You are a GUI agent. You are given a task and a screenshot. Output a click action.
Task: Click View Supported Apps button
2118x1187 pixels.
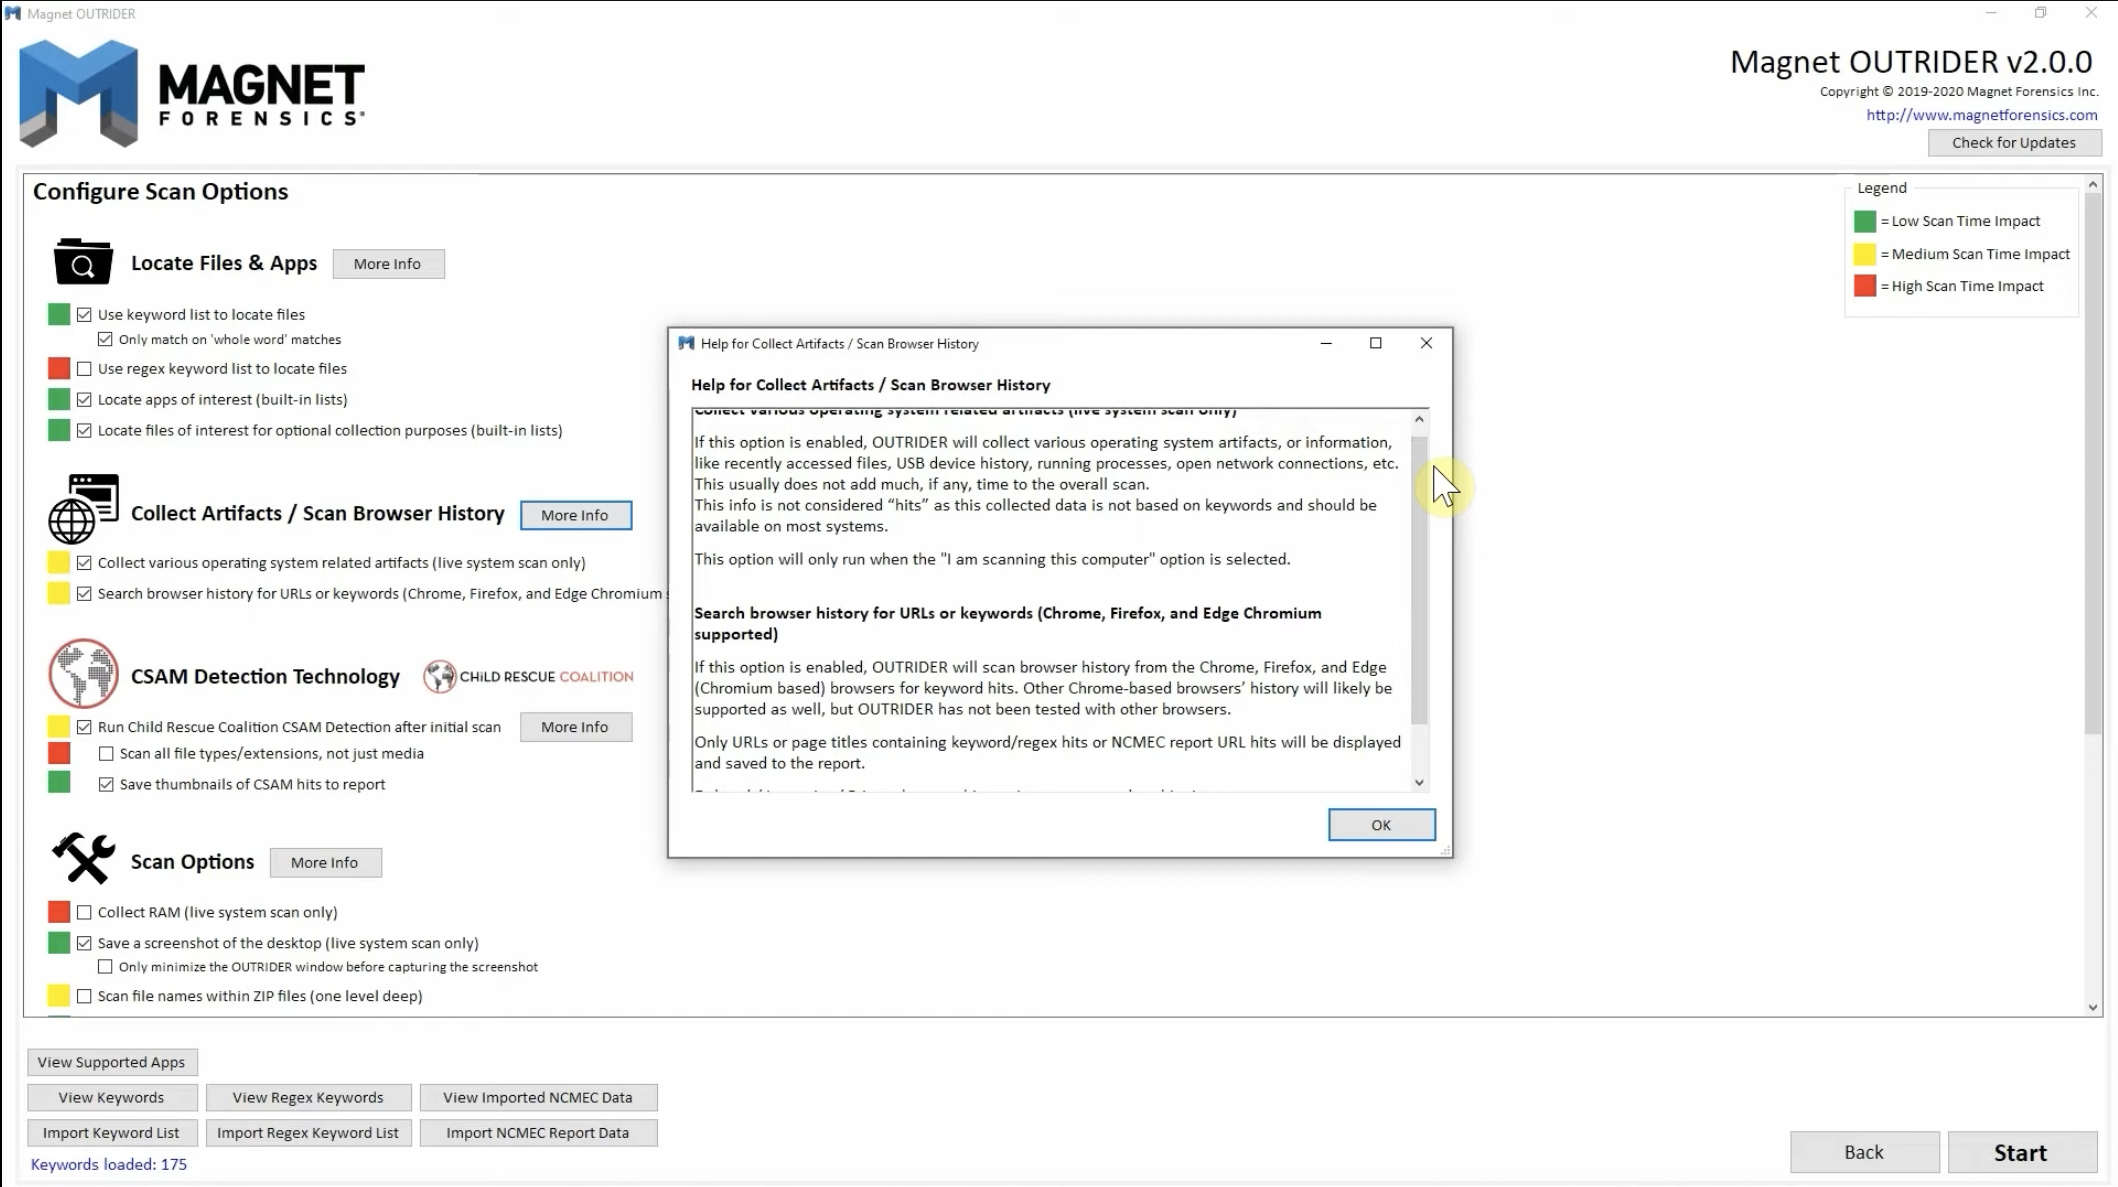click(x=112, y=1062)
